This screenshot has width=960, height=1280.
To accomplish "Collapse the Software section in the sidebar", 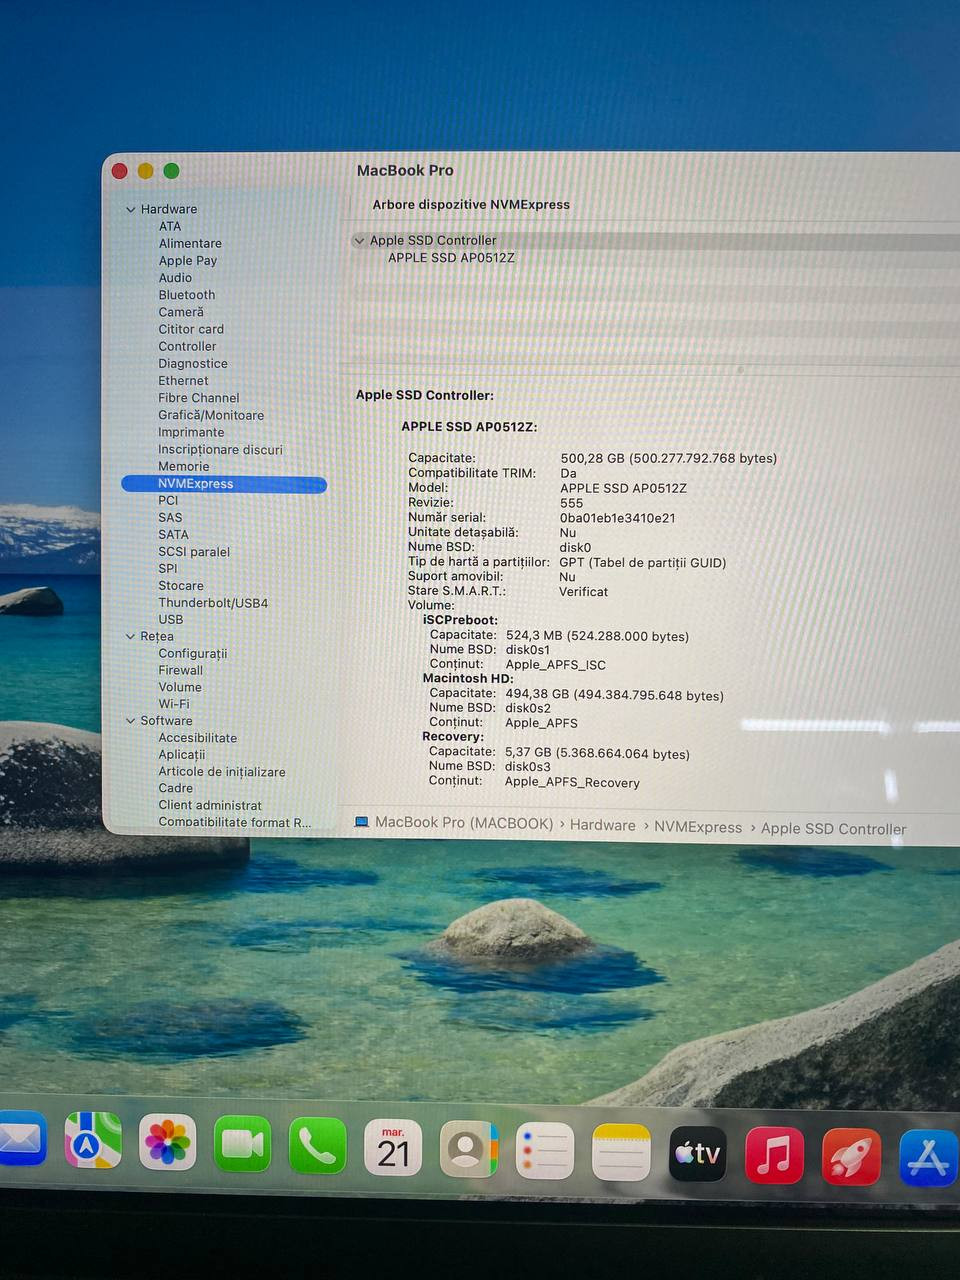I will click(131, 720).
